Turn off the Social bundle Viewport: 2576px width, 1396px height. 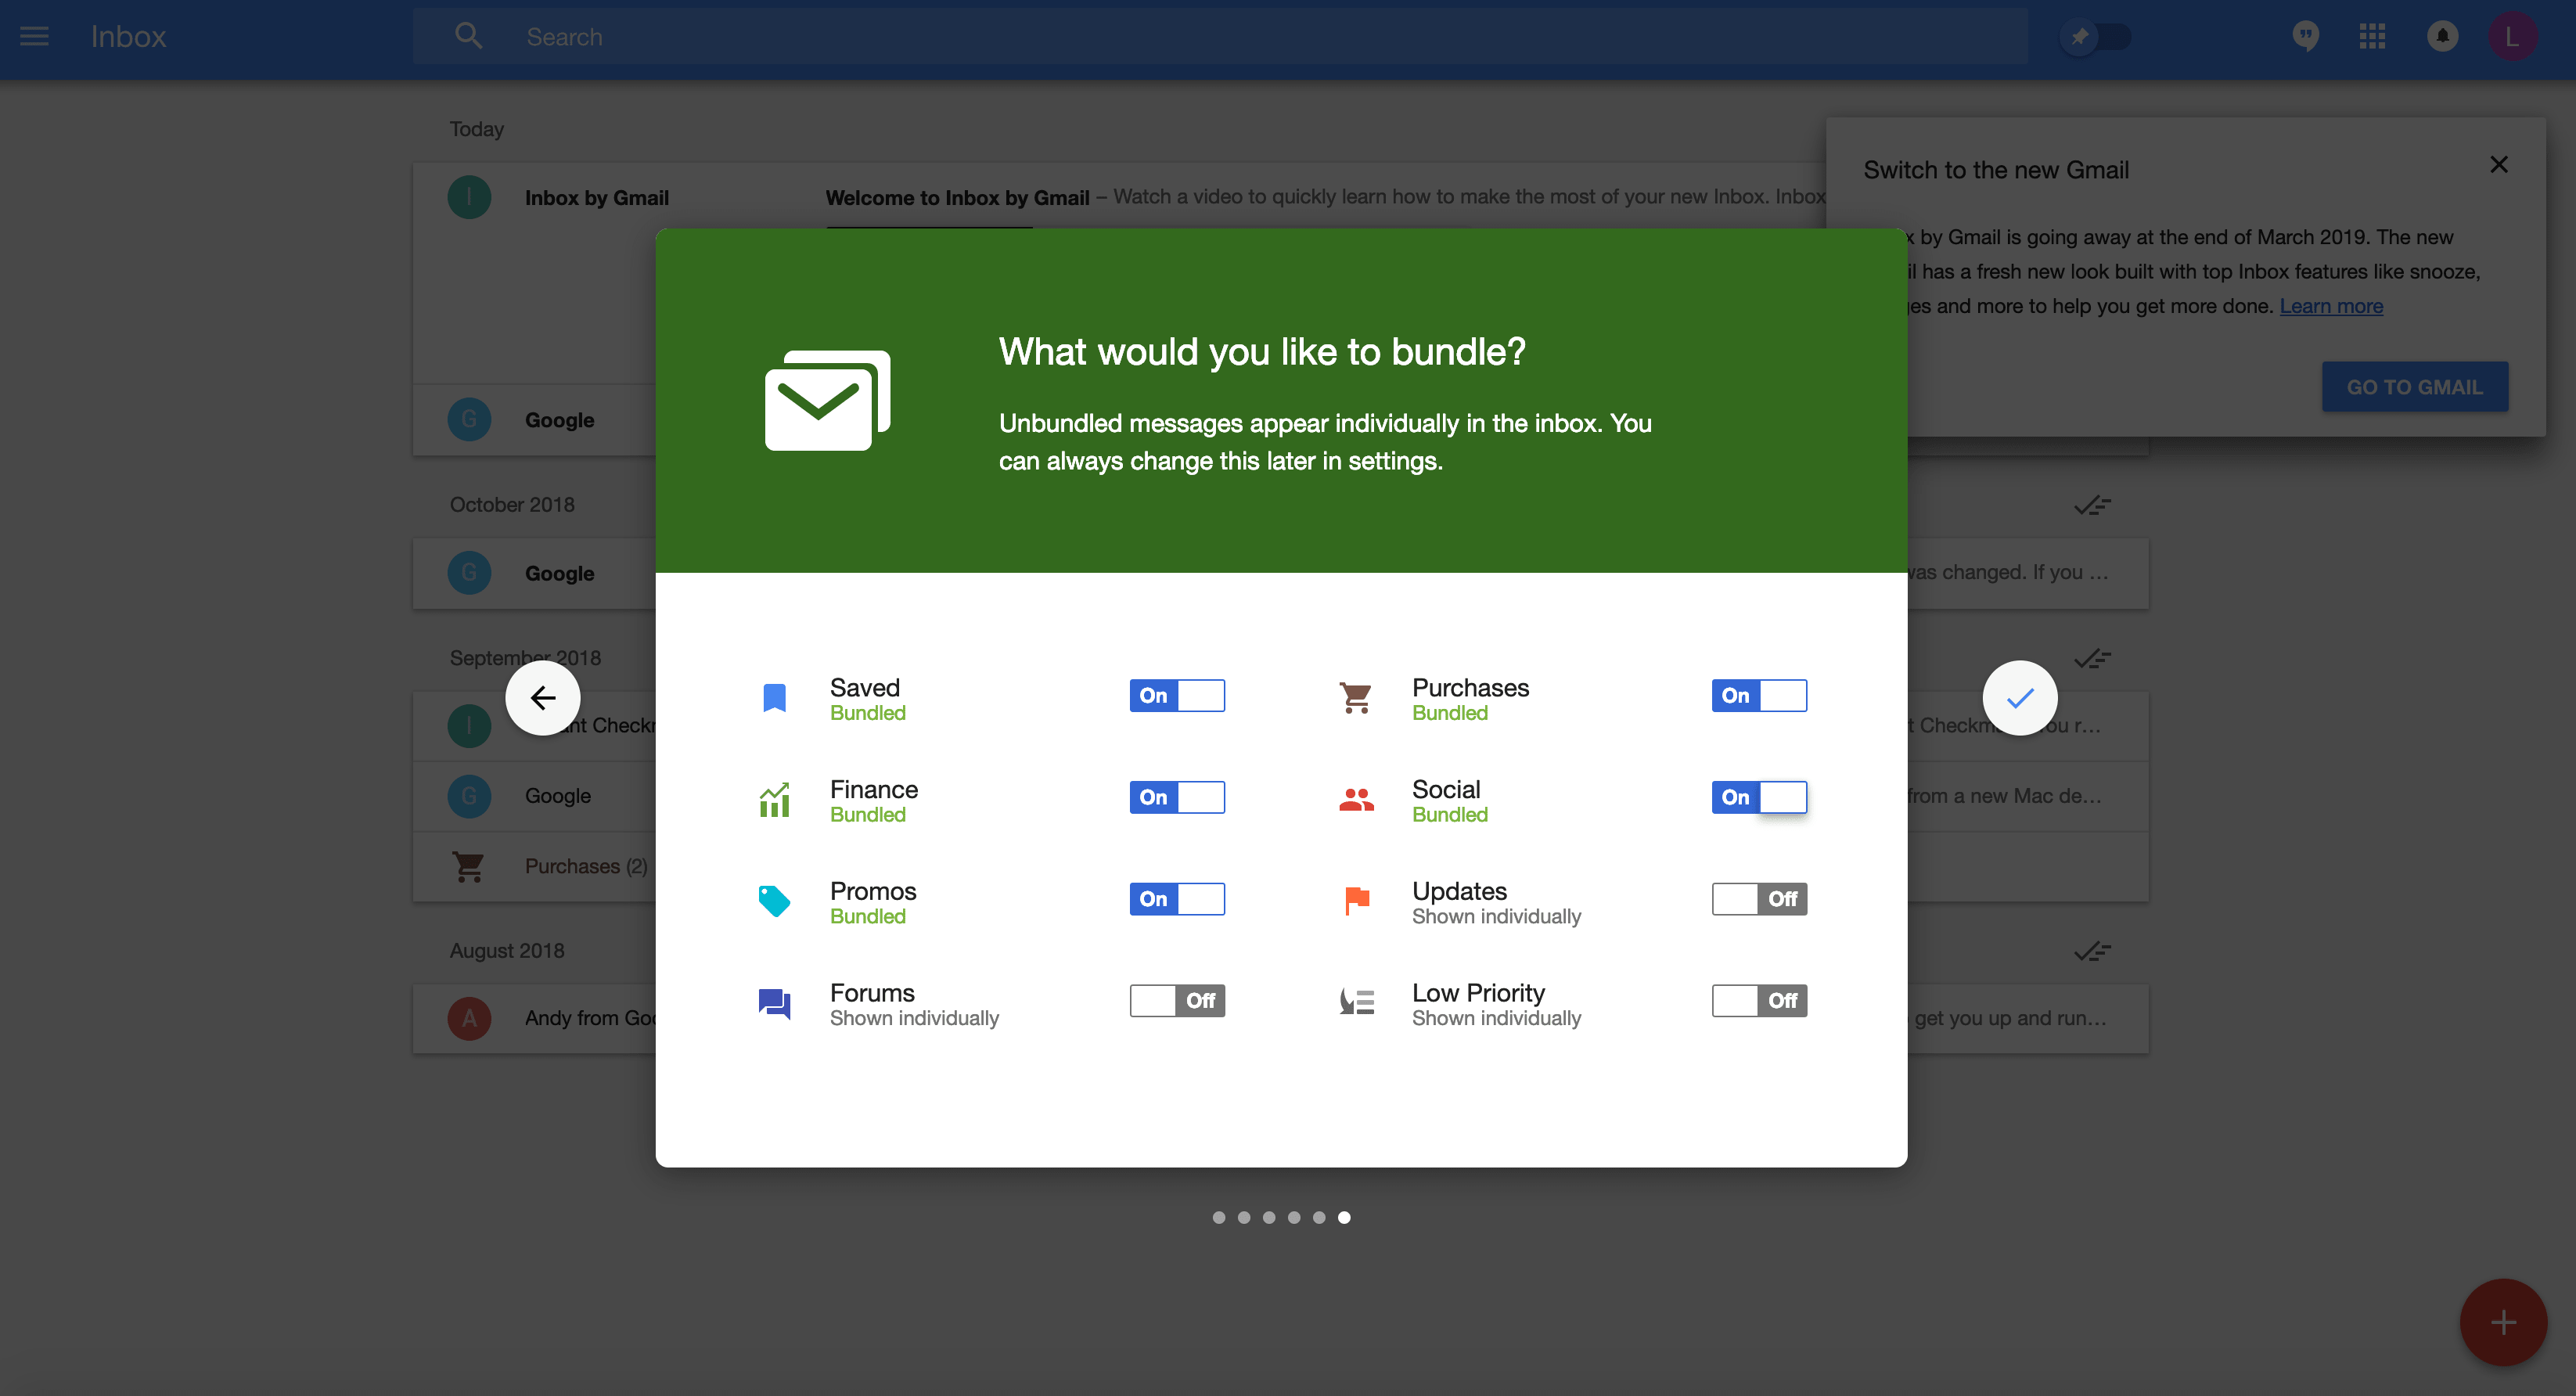click(1758, 797)
